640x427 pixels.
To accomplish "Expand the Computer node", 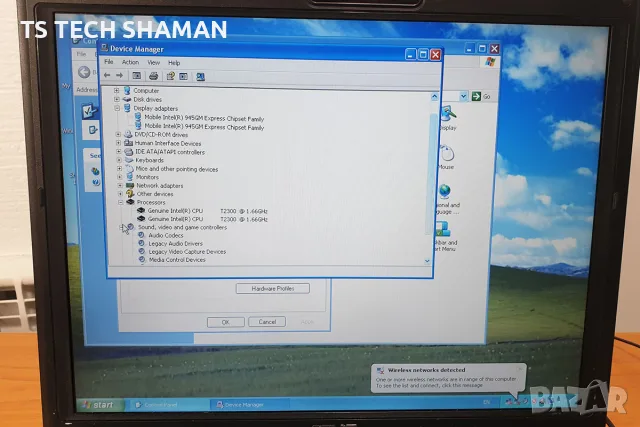I will click(x=117, y=91).
